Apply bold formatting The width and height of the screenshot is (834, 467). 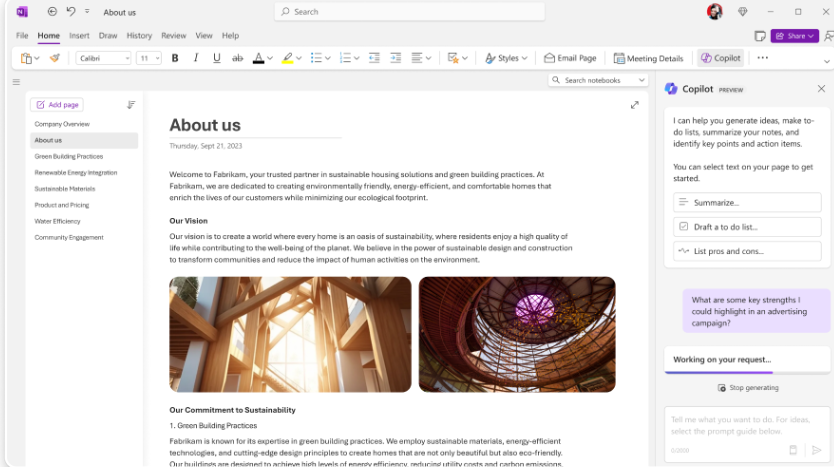click(174, 58)
